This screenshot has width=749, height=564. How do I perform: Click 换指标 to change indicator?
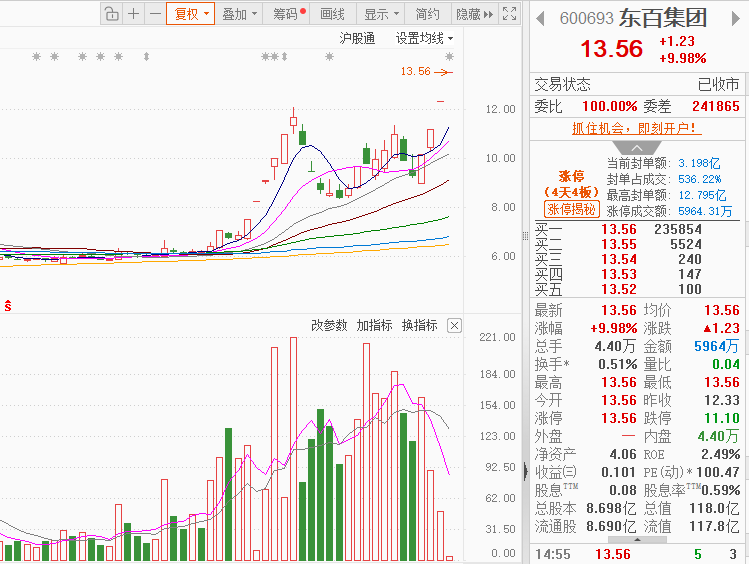click(419, 326)
